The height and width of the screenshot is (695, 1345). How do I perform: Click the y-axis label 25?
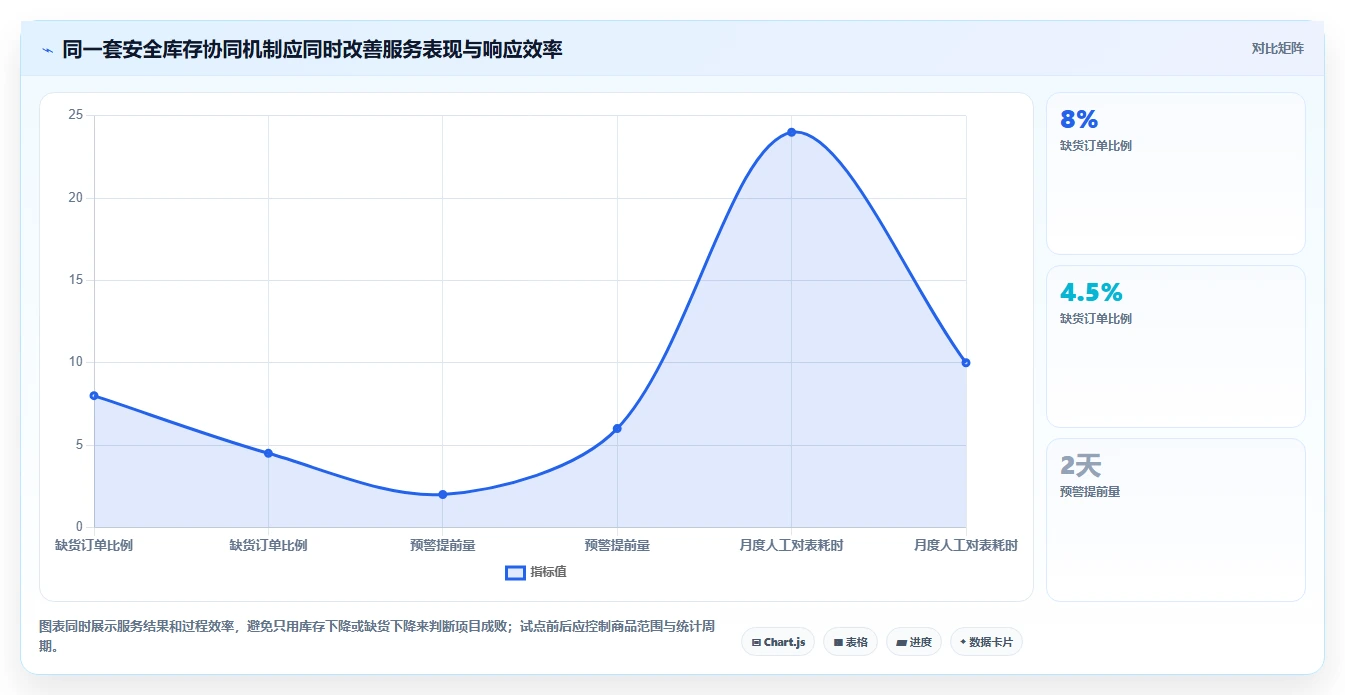tap(75, 115)
